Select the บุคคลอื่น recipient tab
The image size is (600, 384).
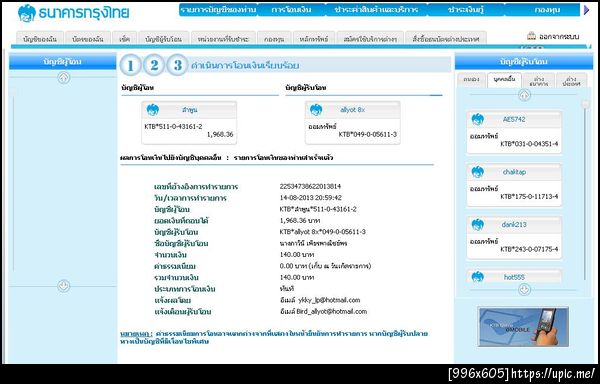pyautogui.click(x=504, y=80)
